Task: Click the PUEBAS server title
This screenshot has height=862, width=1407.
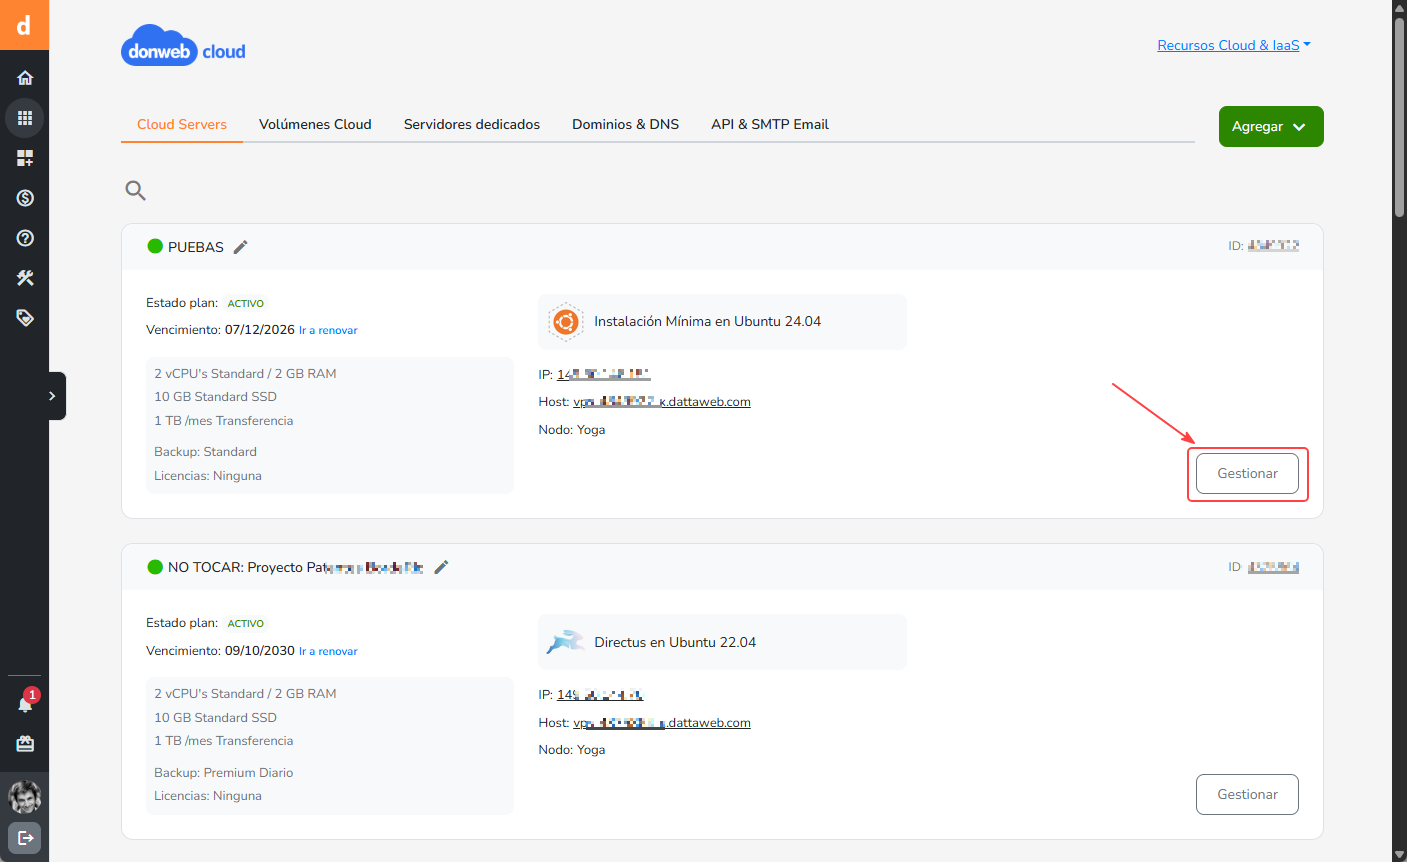Action: [x=196, y=247]
